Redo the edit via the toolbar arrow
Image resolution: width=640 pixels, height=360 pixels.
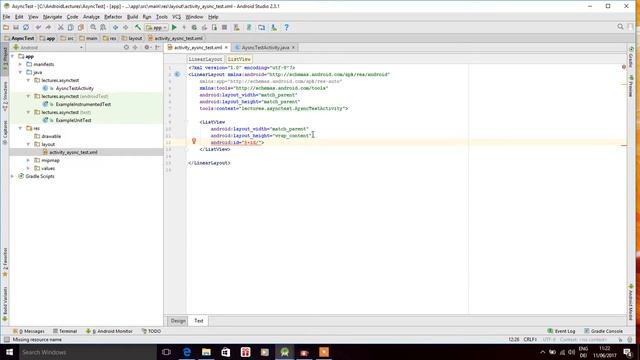coord(48,27)
